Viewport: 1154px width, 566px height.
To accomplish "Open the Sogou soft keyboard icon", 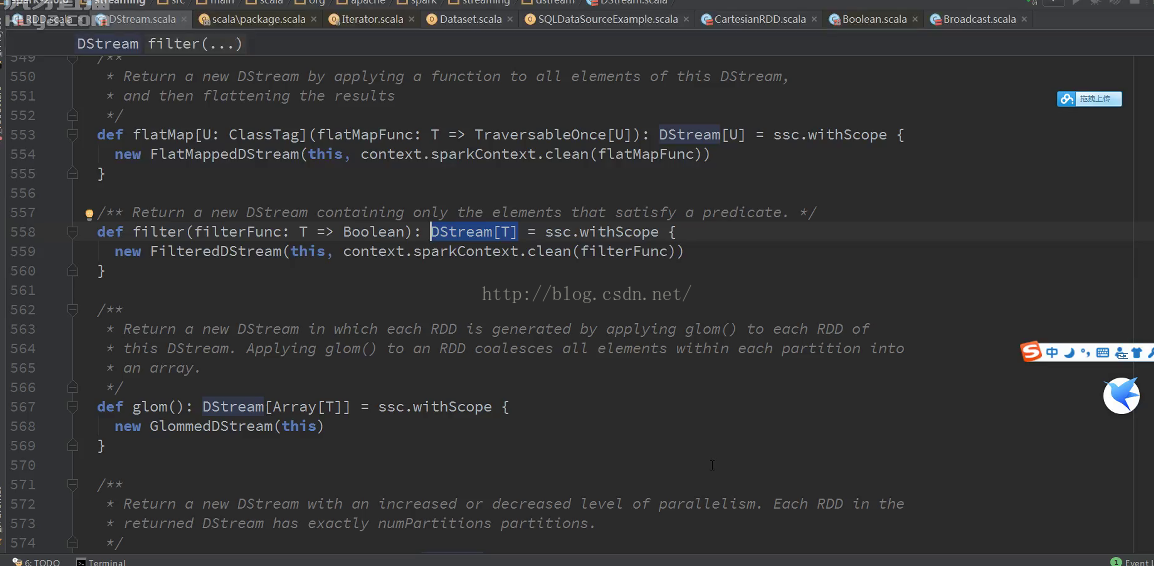I will pos(1102,353).
